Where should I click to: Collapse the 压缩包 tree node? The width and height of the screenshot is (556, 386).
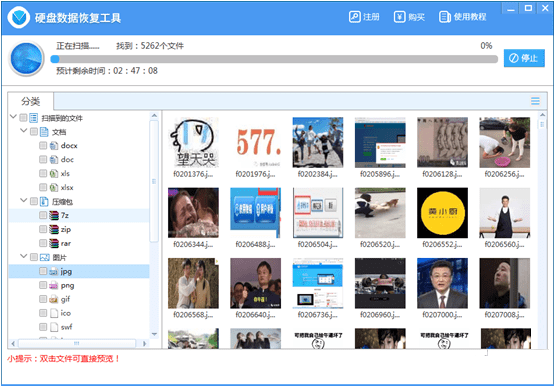tap(24, 201)
